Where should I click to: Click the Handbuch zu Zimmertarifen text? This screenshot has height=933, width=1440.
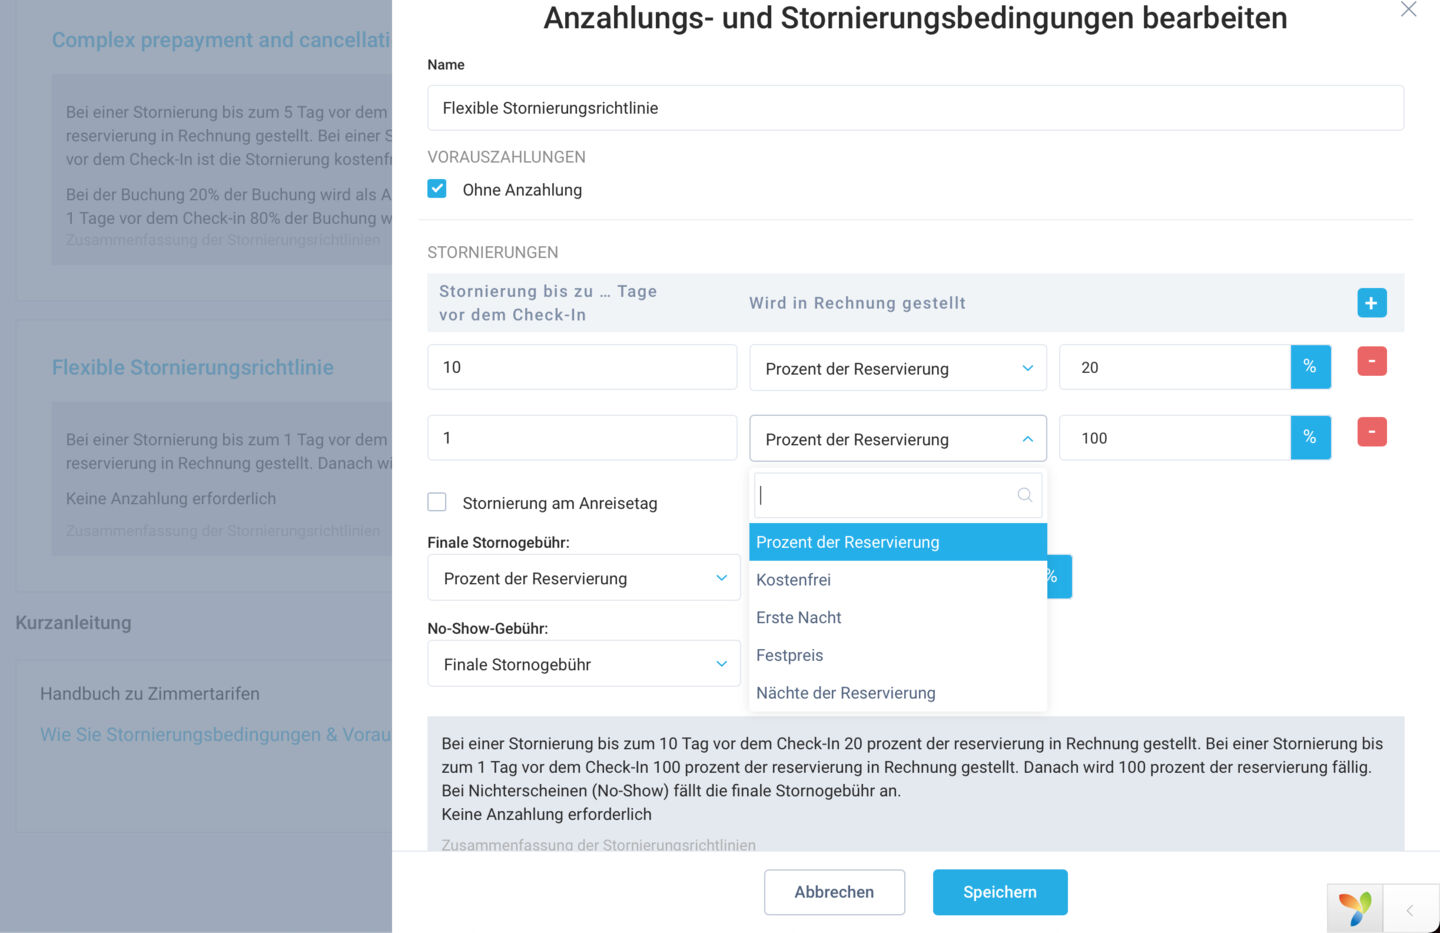coord(150,694)
